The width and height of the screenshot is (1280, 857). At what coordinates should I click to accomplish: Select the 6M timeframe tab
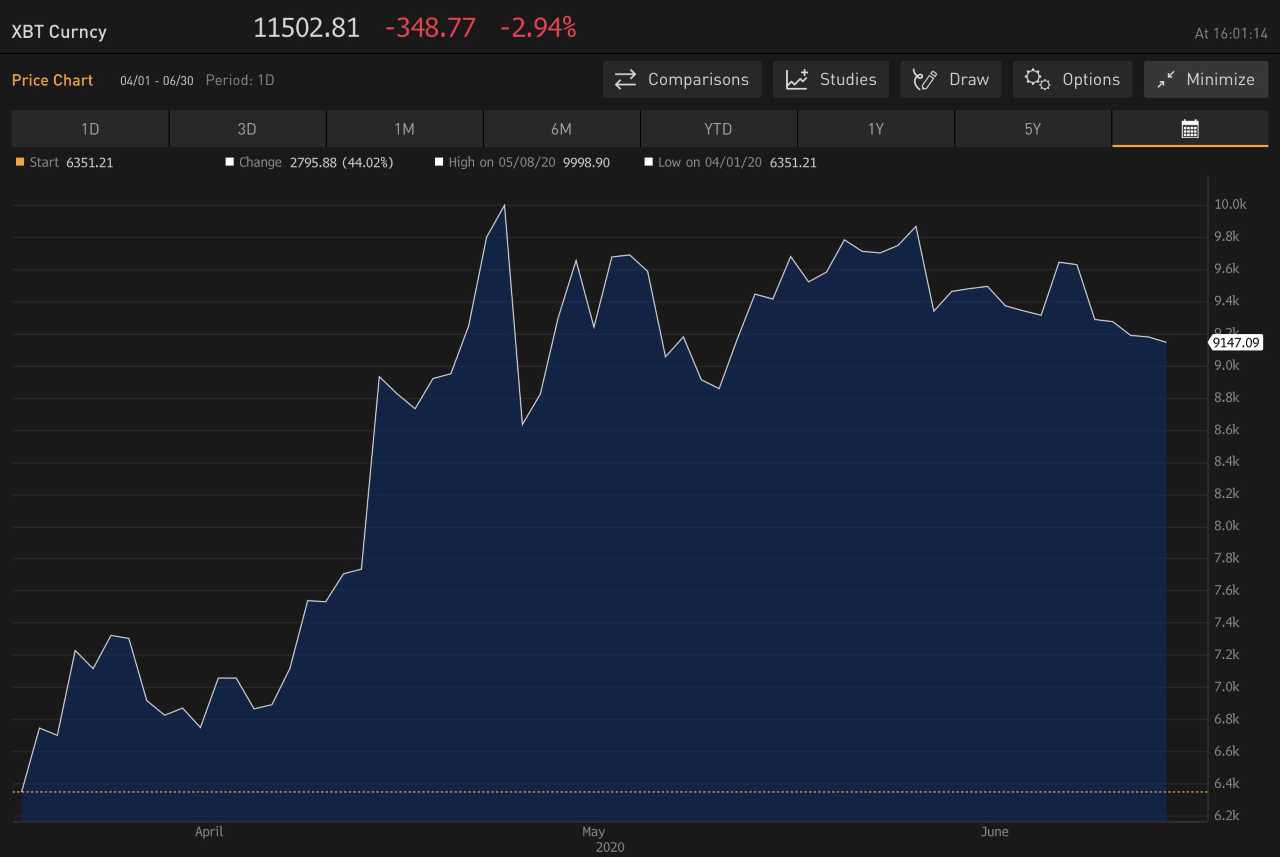(560, 128)
